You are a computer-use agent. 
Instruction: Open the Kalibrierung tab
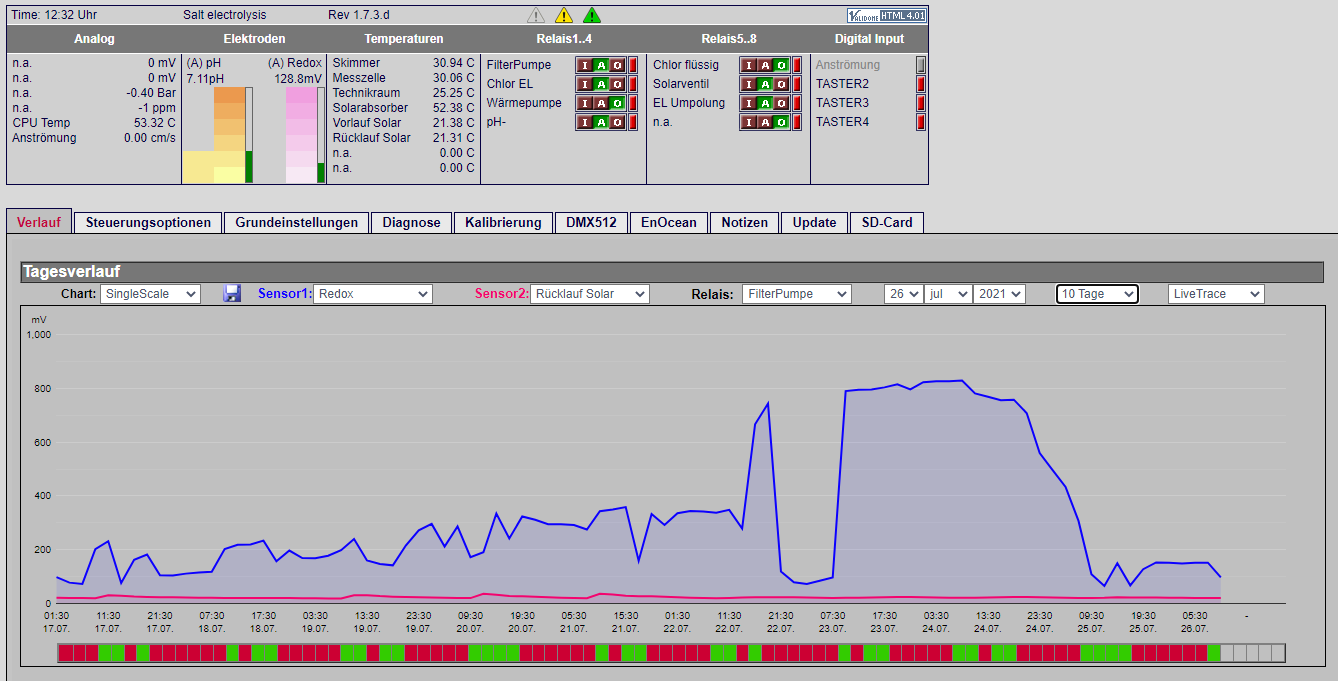click(503, 223)
